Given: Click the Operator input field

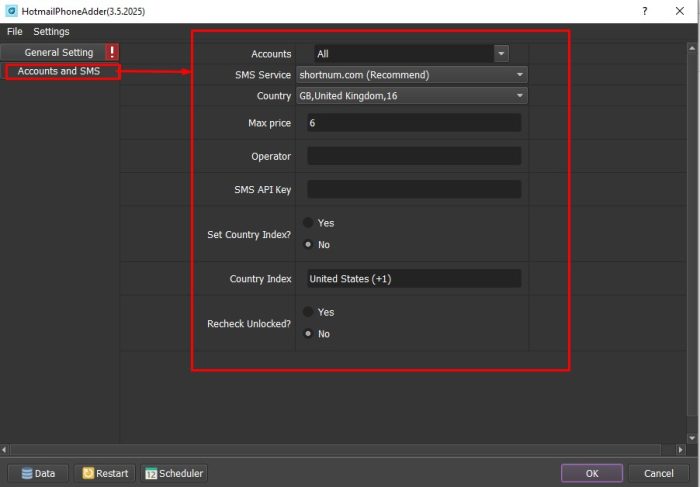Looking at the screenshot, I should pyautogui.click(x=414, y=156).
